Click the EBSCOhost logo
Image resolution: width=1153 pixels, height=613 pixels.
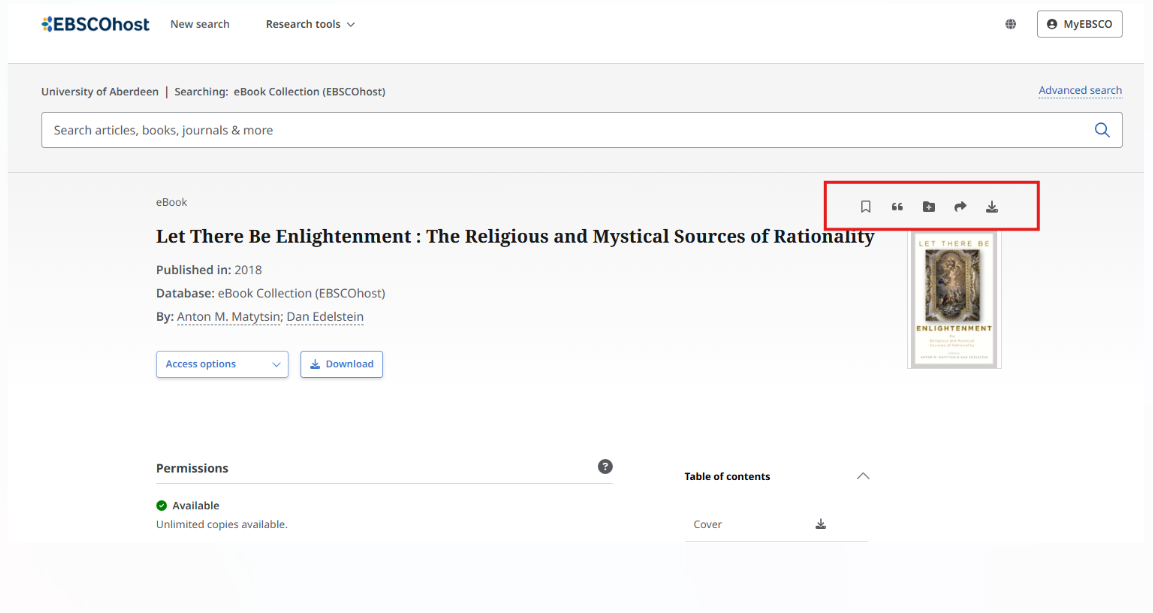click(96, 24)
